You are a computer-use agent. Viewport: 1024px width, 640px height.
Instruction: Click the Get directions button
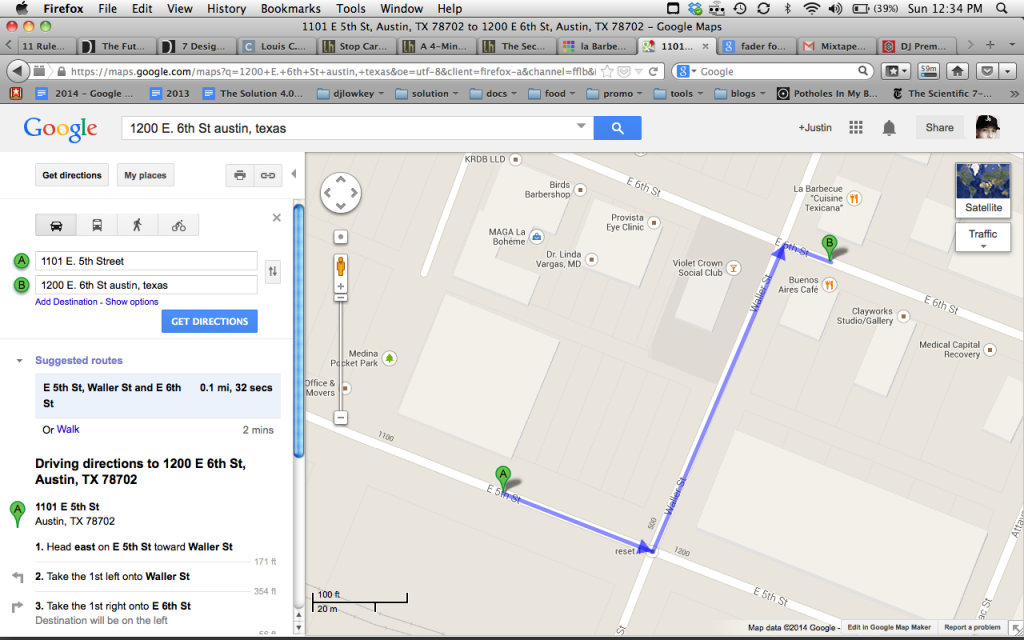click(72, 175)
